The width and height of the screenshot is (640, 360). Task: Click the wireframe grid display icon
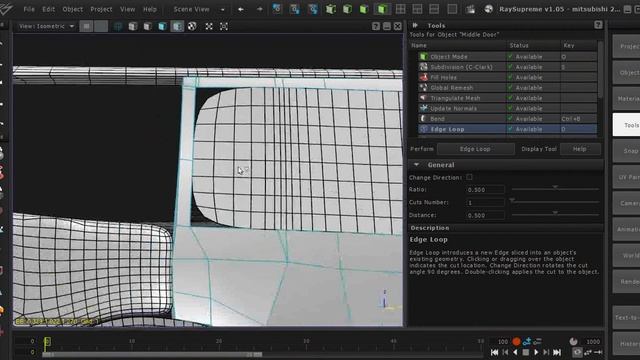118,27
